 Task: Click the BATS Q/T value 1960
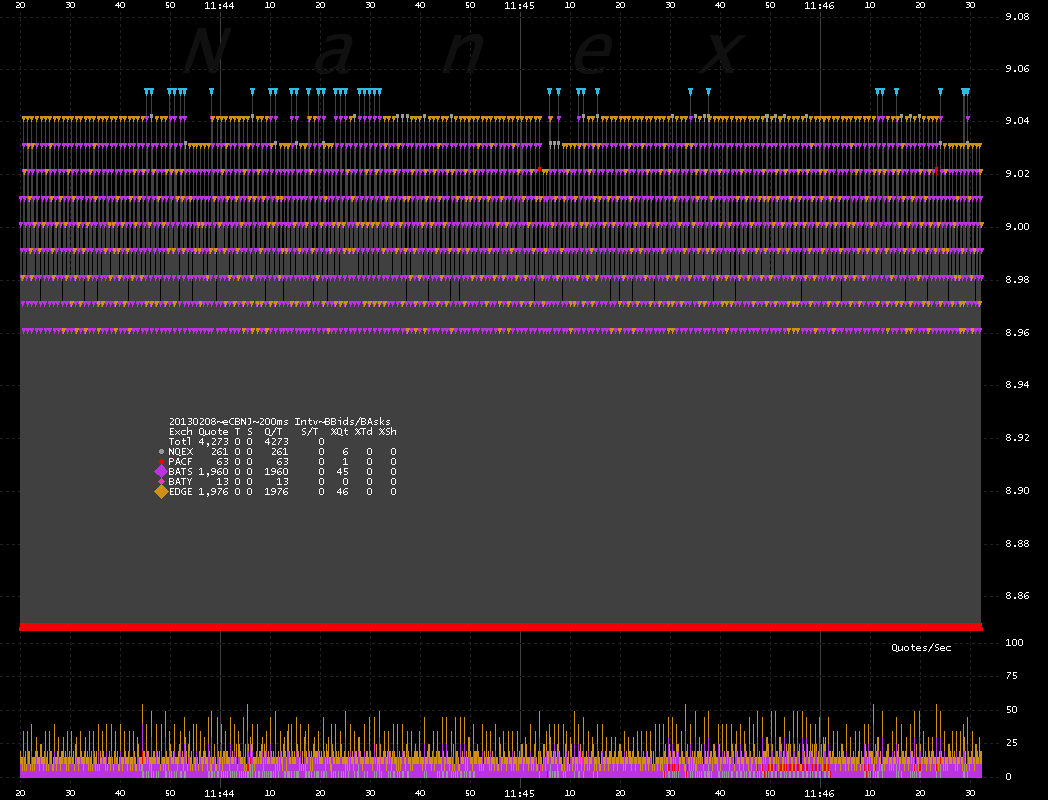[x=276, y=472]
